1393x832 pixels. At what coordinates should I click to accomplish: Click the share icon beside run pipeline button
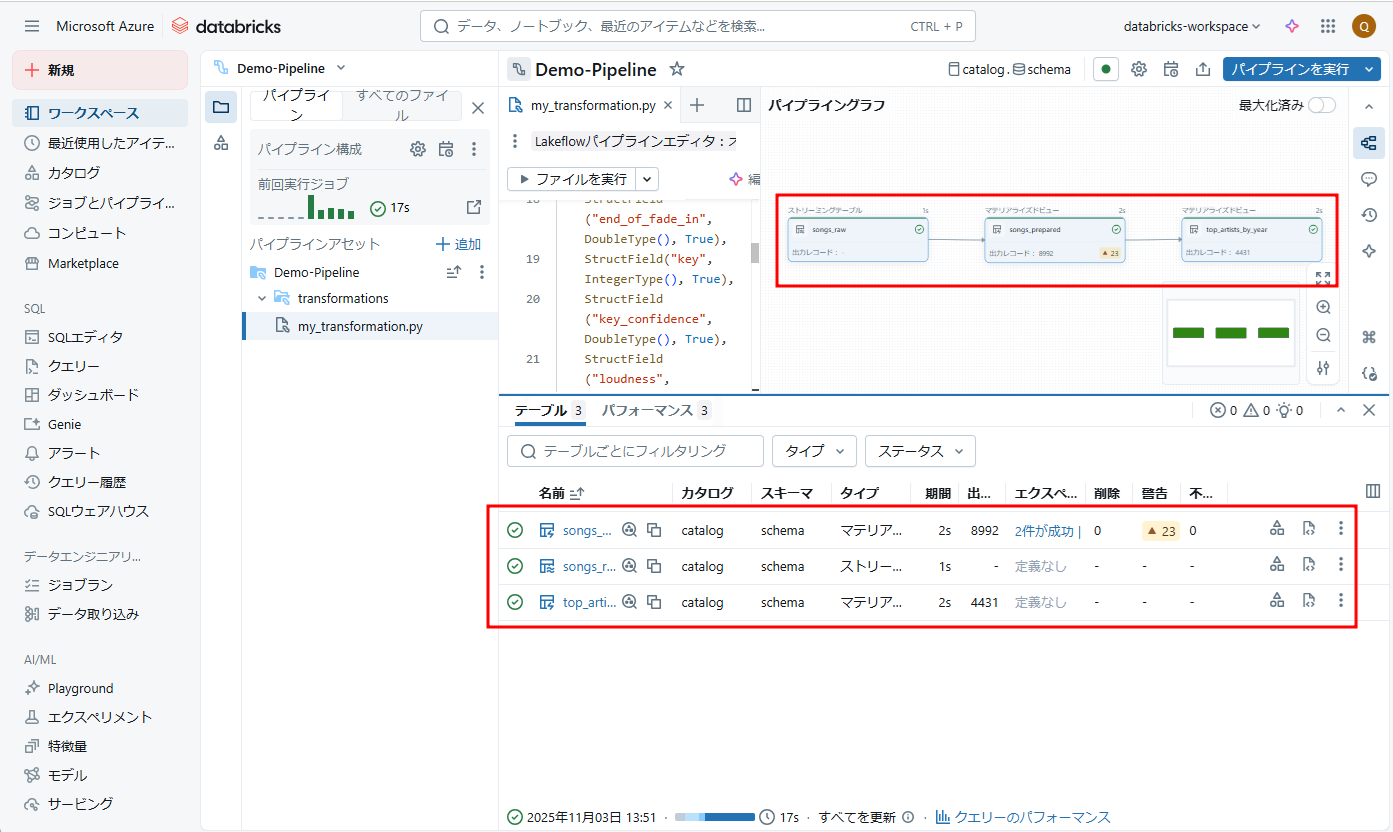(1203, 69)
